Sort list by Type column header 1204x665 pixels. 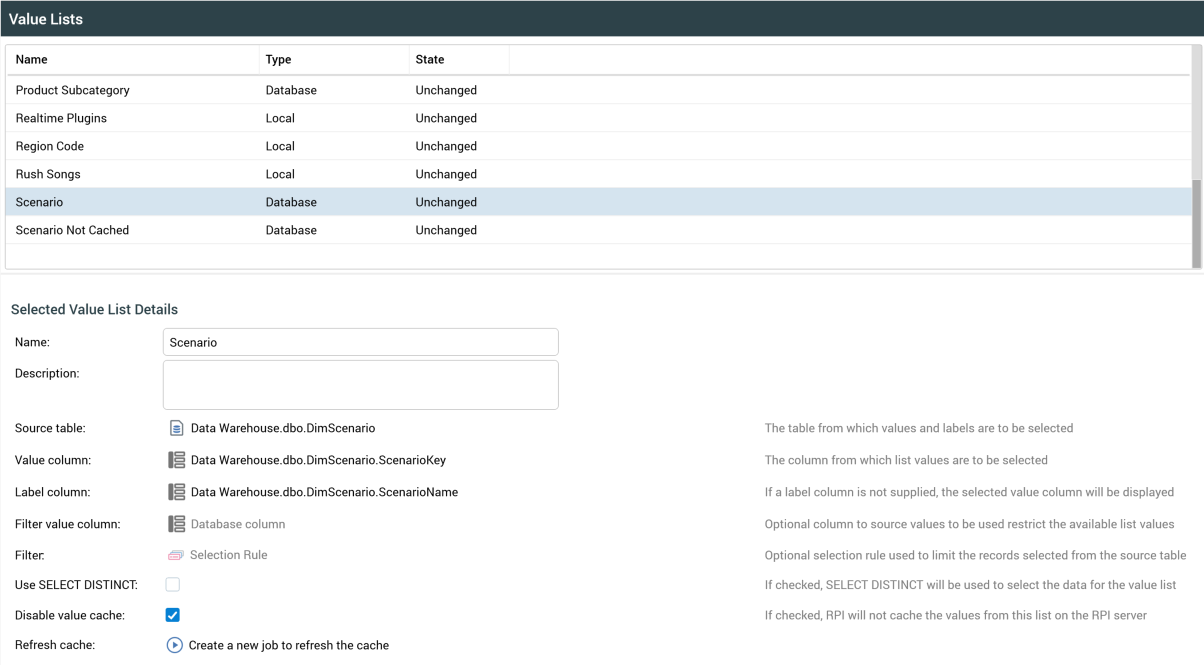click(278, 60)
